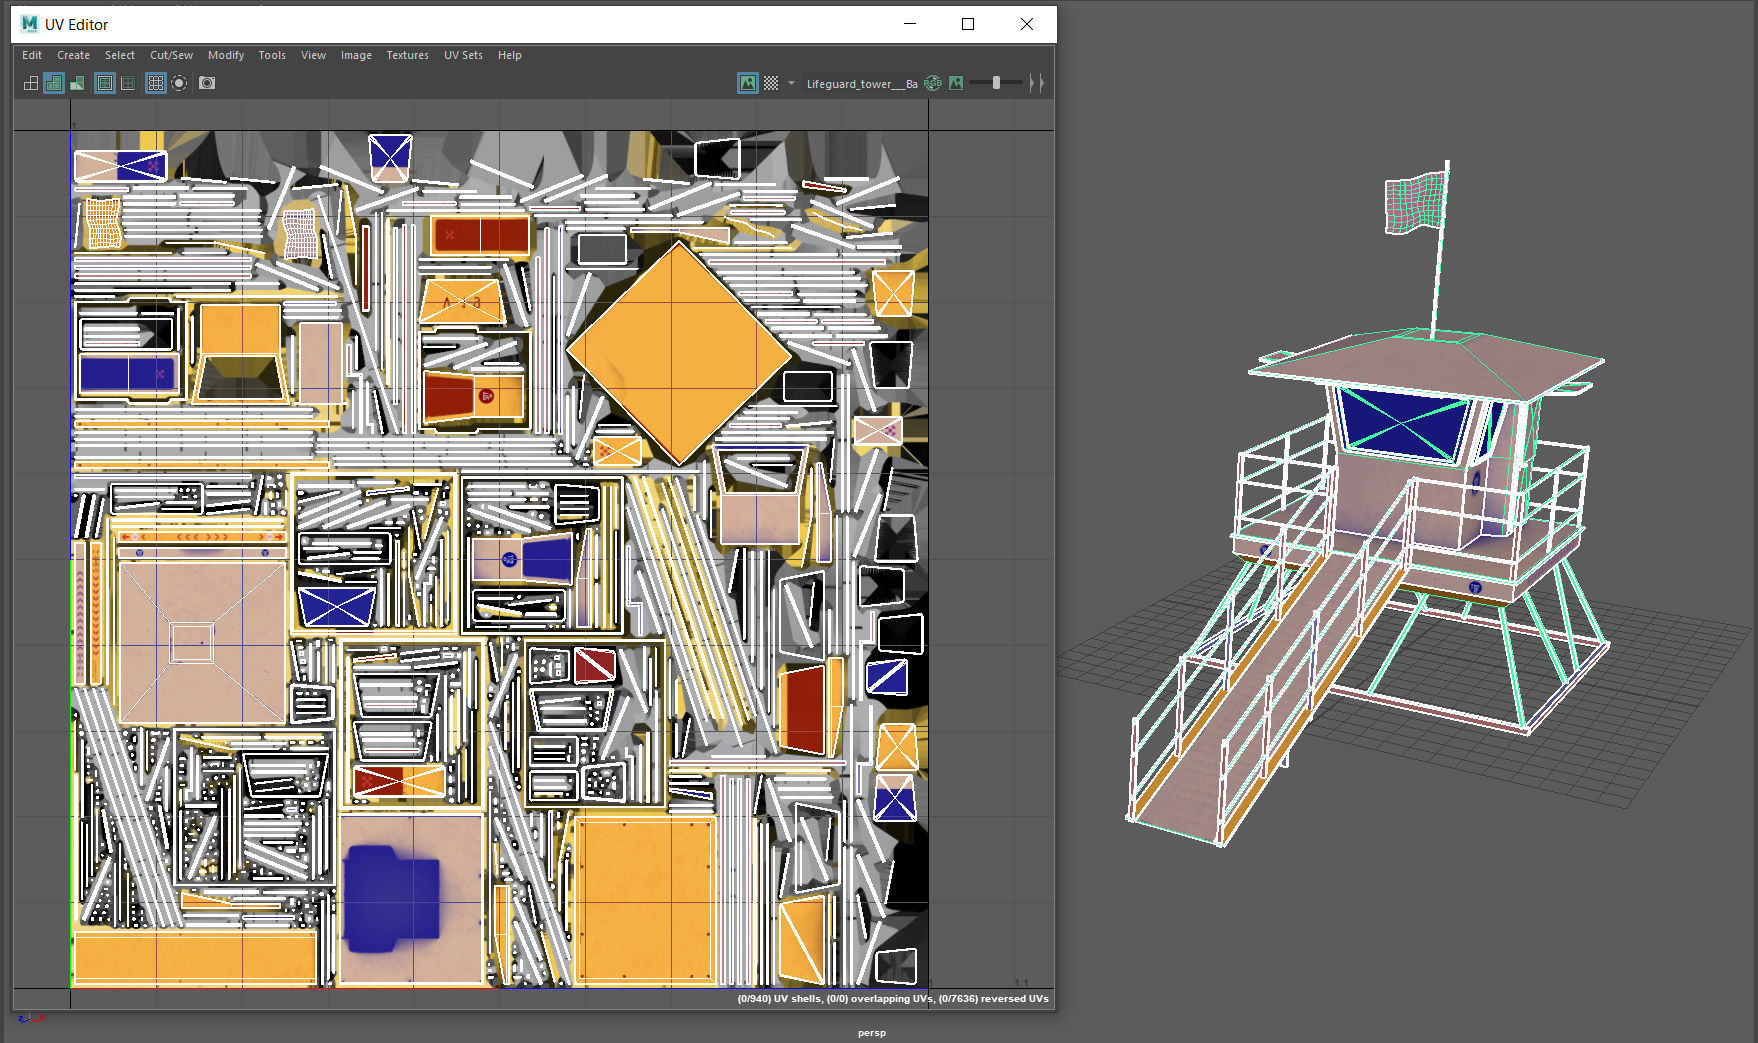
Task: Toggle the RGB channels display icon
Action: tap(933, 83)
